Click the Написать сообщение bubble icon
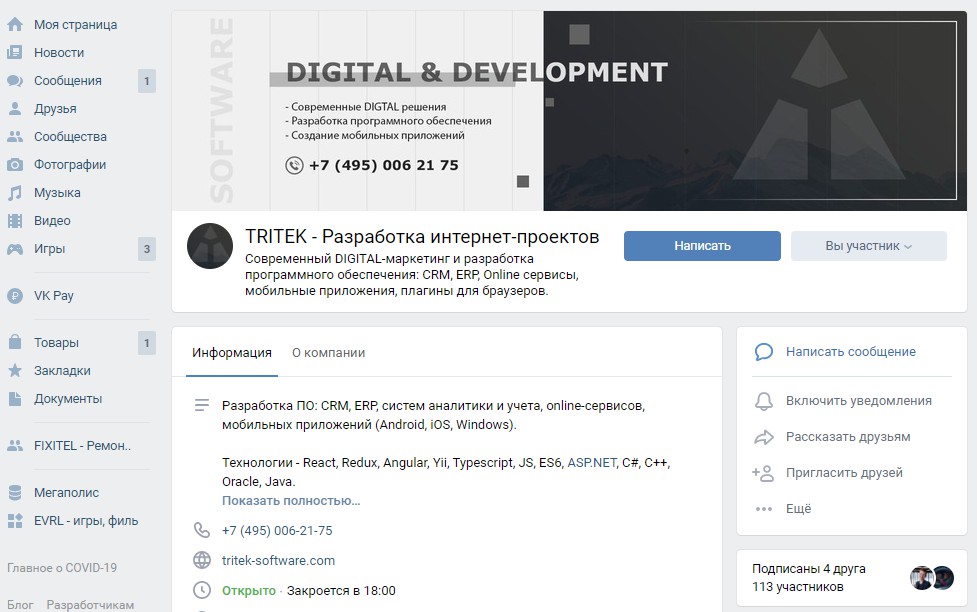The width and height of the screenshot is (977, 612). point(764,352)
